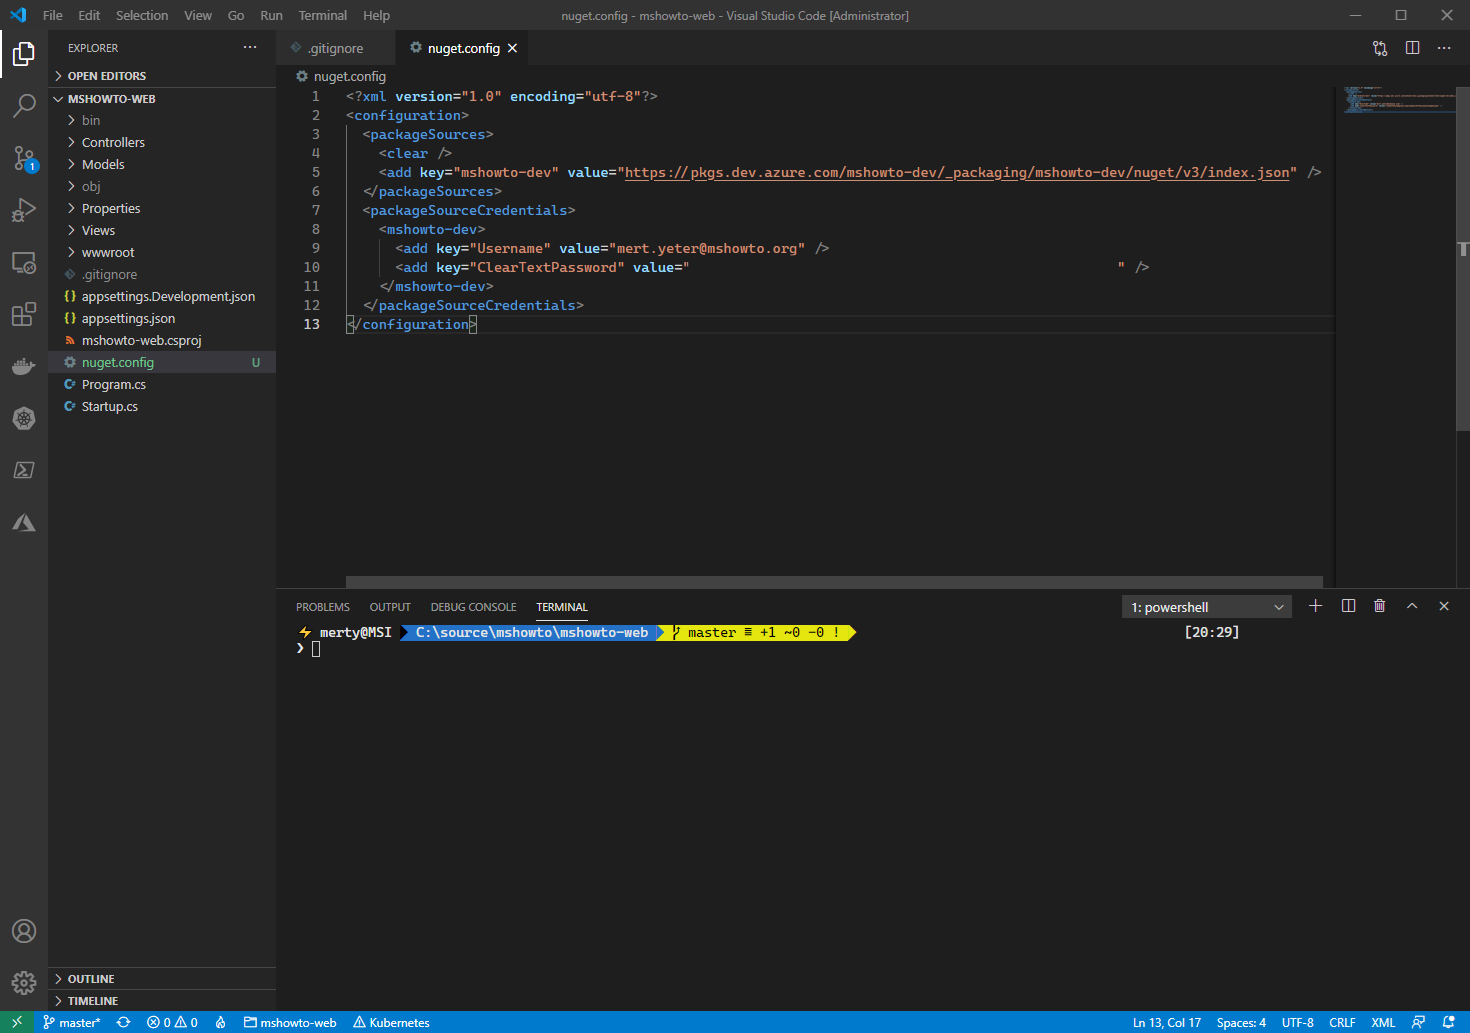The height and width of the screenshot is (1033, 1470).
Task: Change the CRLF end of line setting
Action: tap(1342, 1022)
